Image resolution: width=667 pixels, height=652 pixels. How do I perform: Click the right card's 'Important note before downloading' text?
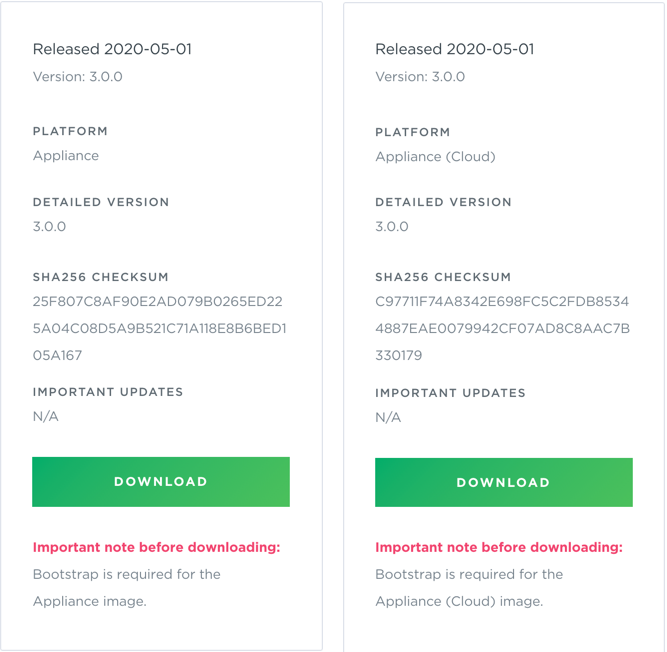499,547
